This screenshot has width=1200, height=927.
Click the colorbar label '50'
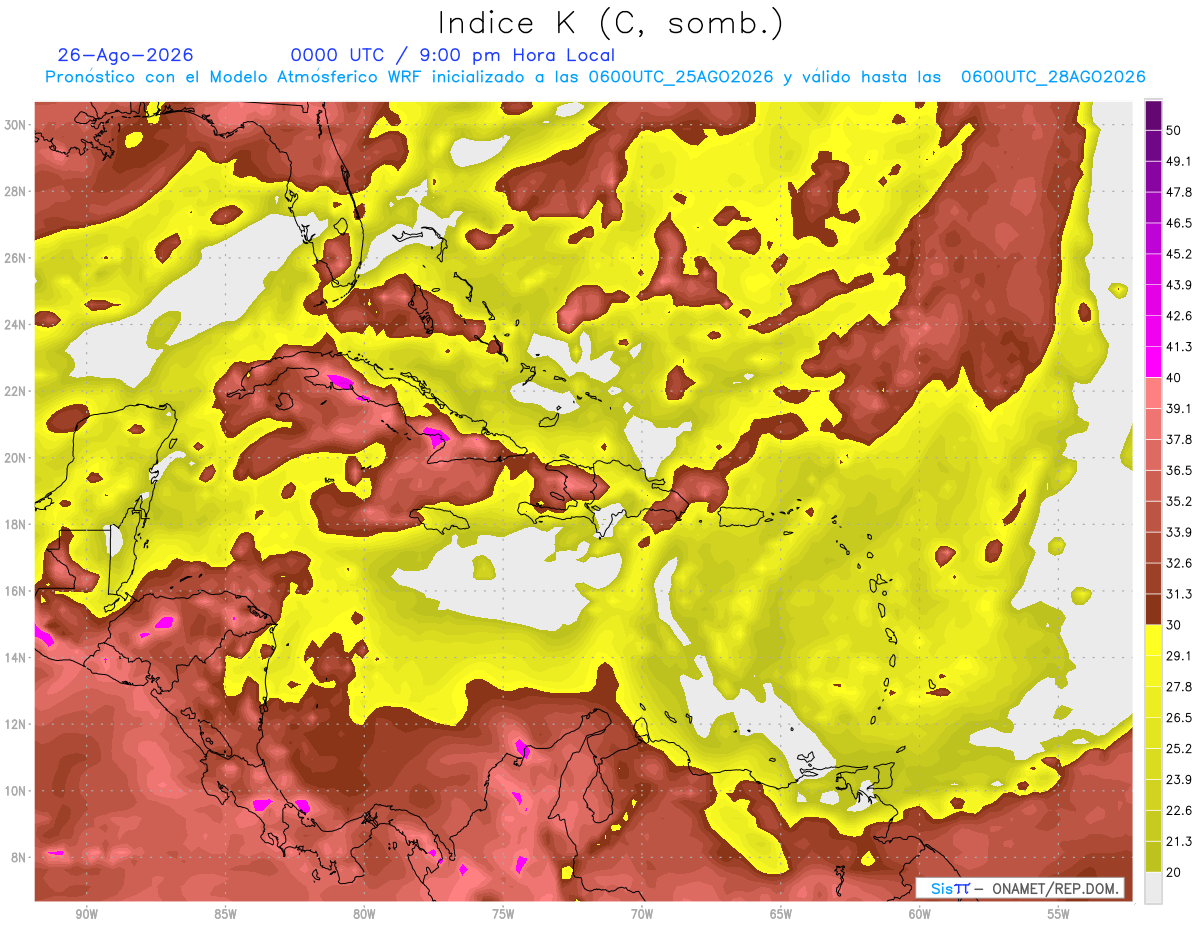1175,130
